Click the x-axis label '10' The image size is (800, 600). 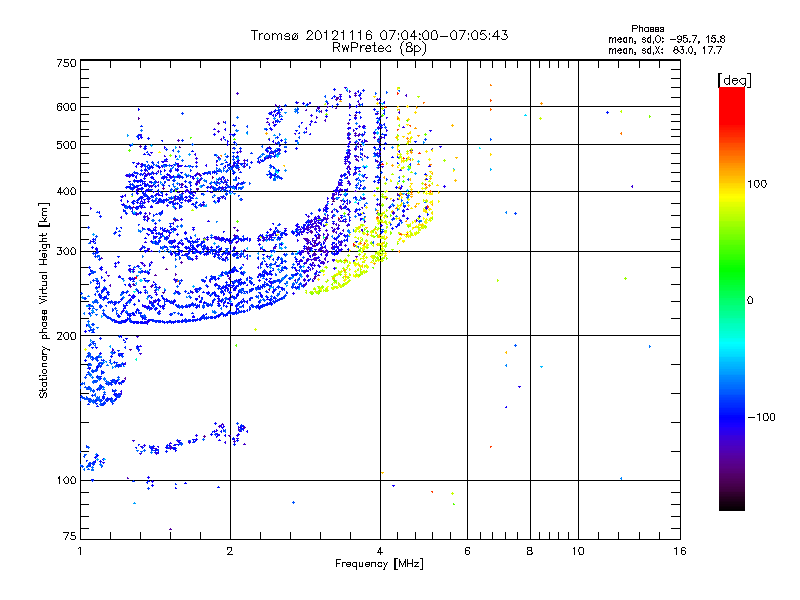click(578, 551)
